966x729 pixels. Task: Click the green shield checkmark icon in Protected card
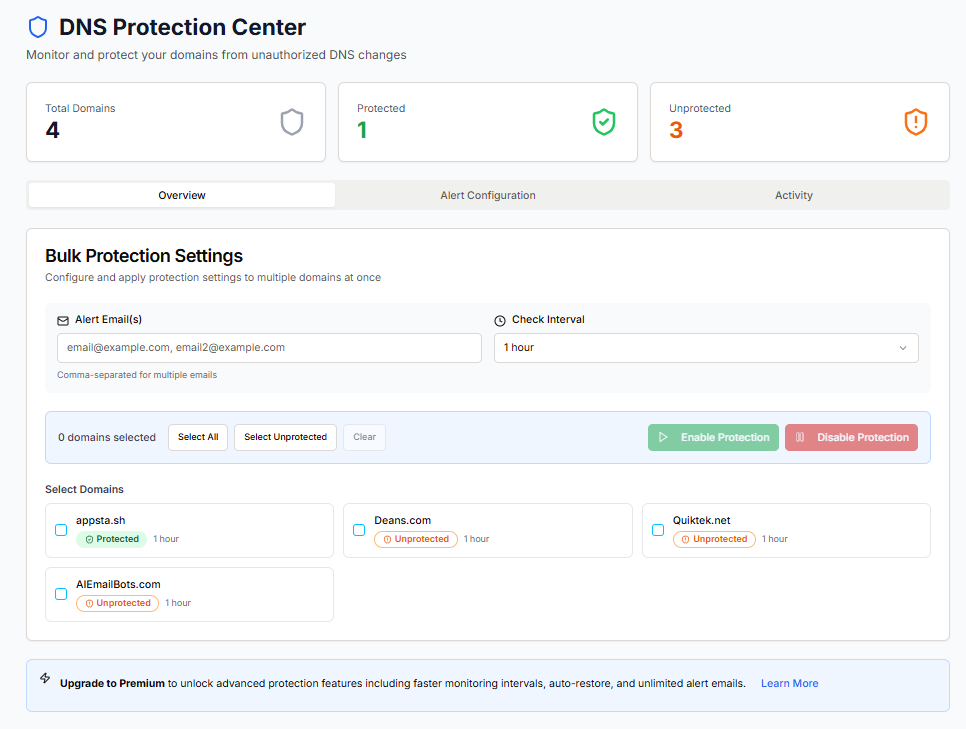coord(603,122)
